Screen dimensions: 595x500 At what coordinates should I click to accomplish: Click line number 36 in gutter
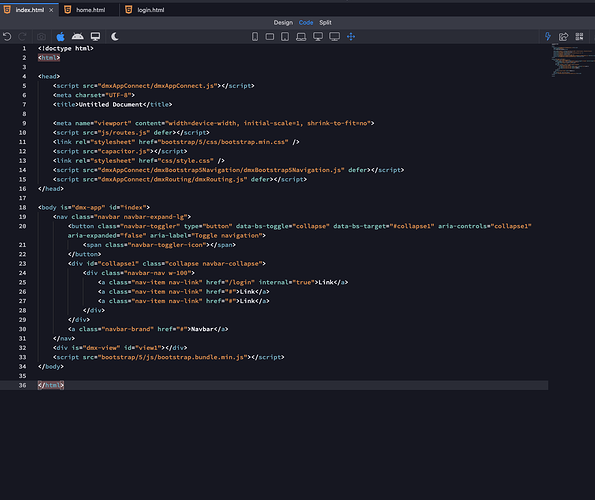point(23,385)
